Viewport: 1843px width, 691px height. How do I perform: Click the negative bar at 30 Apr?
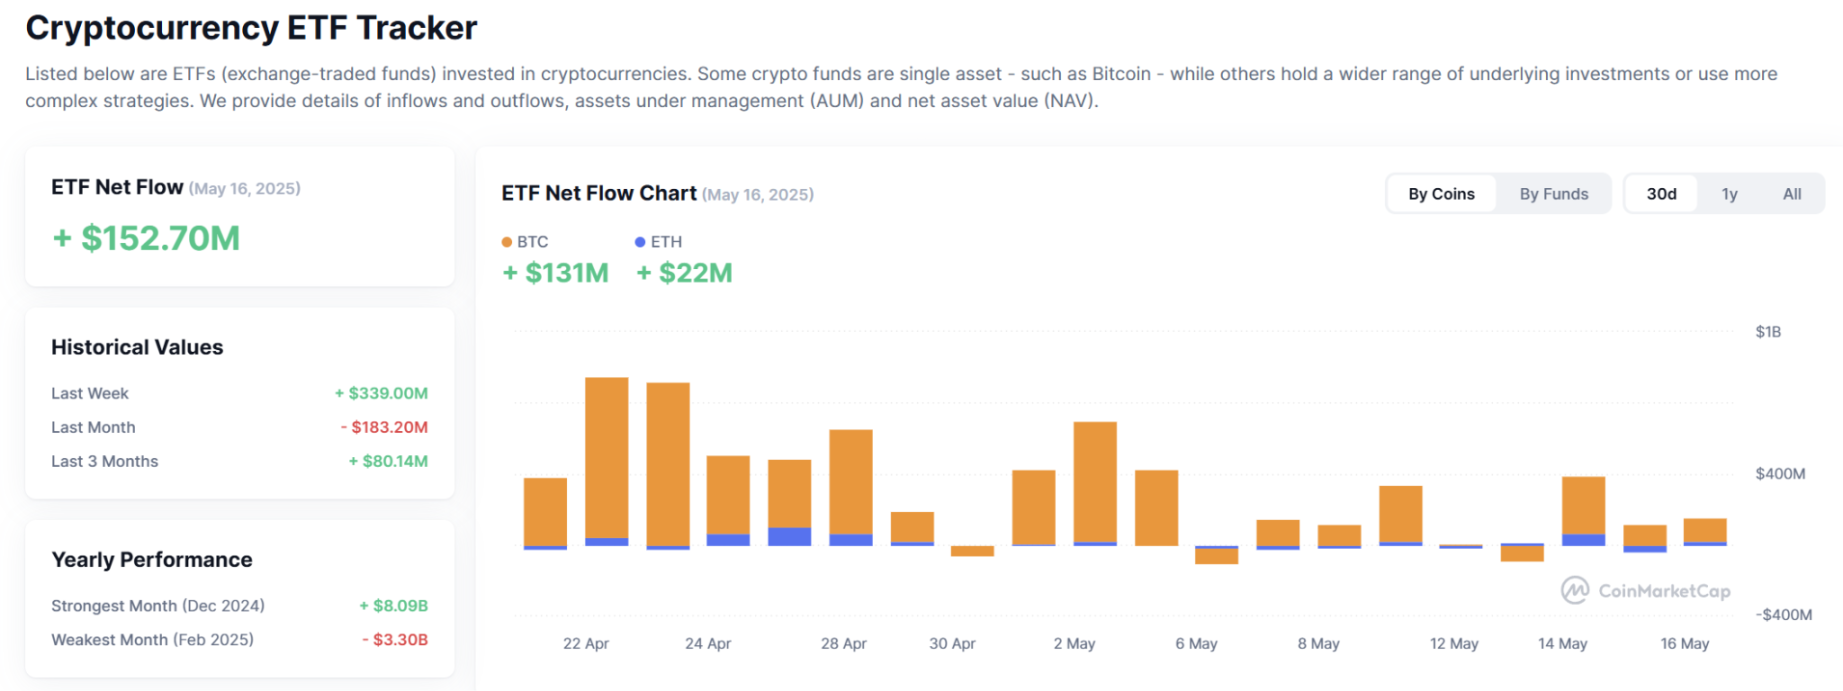pos(972,551)
